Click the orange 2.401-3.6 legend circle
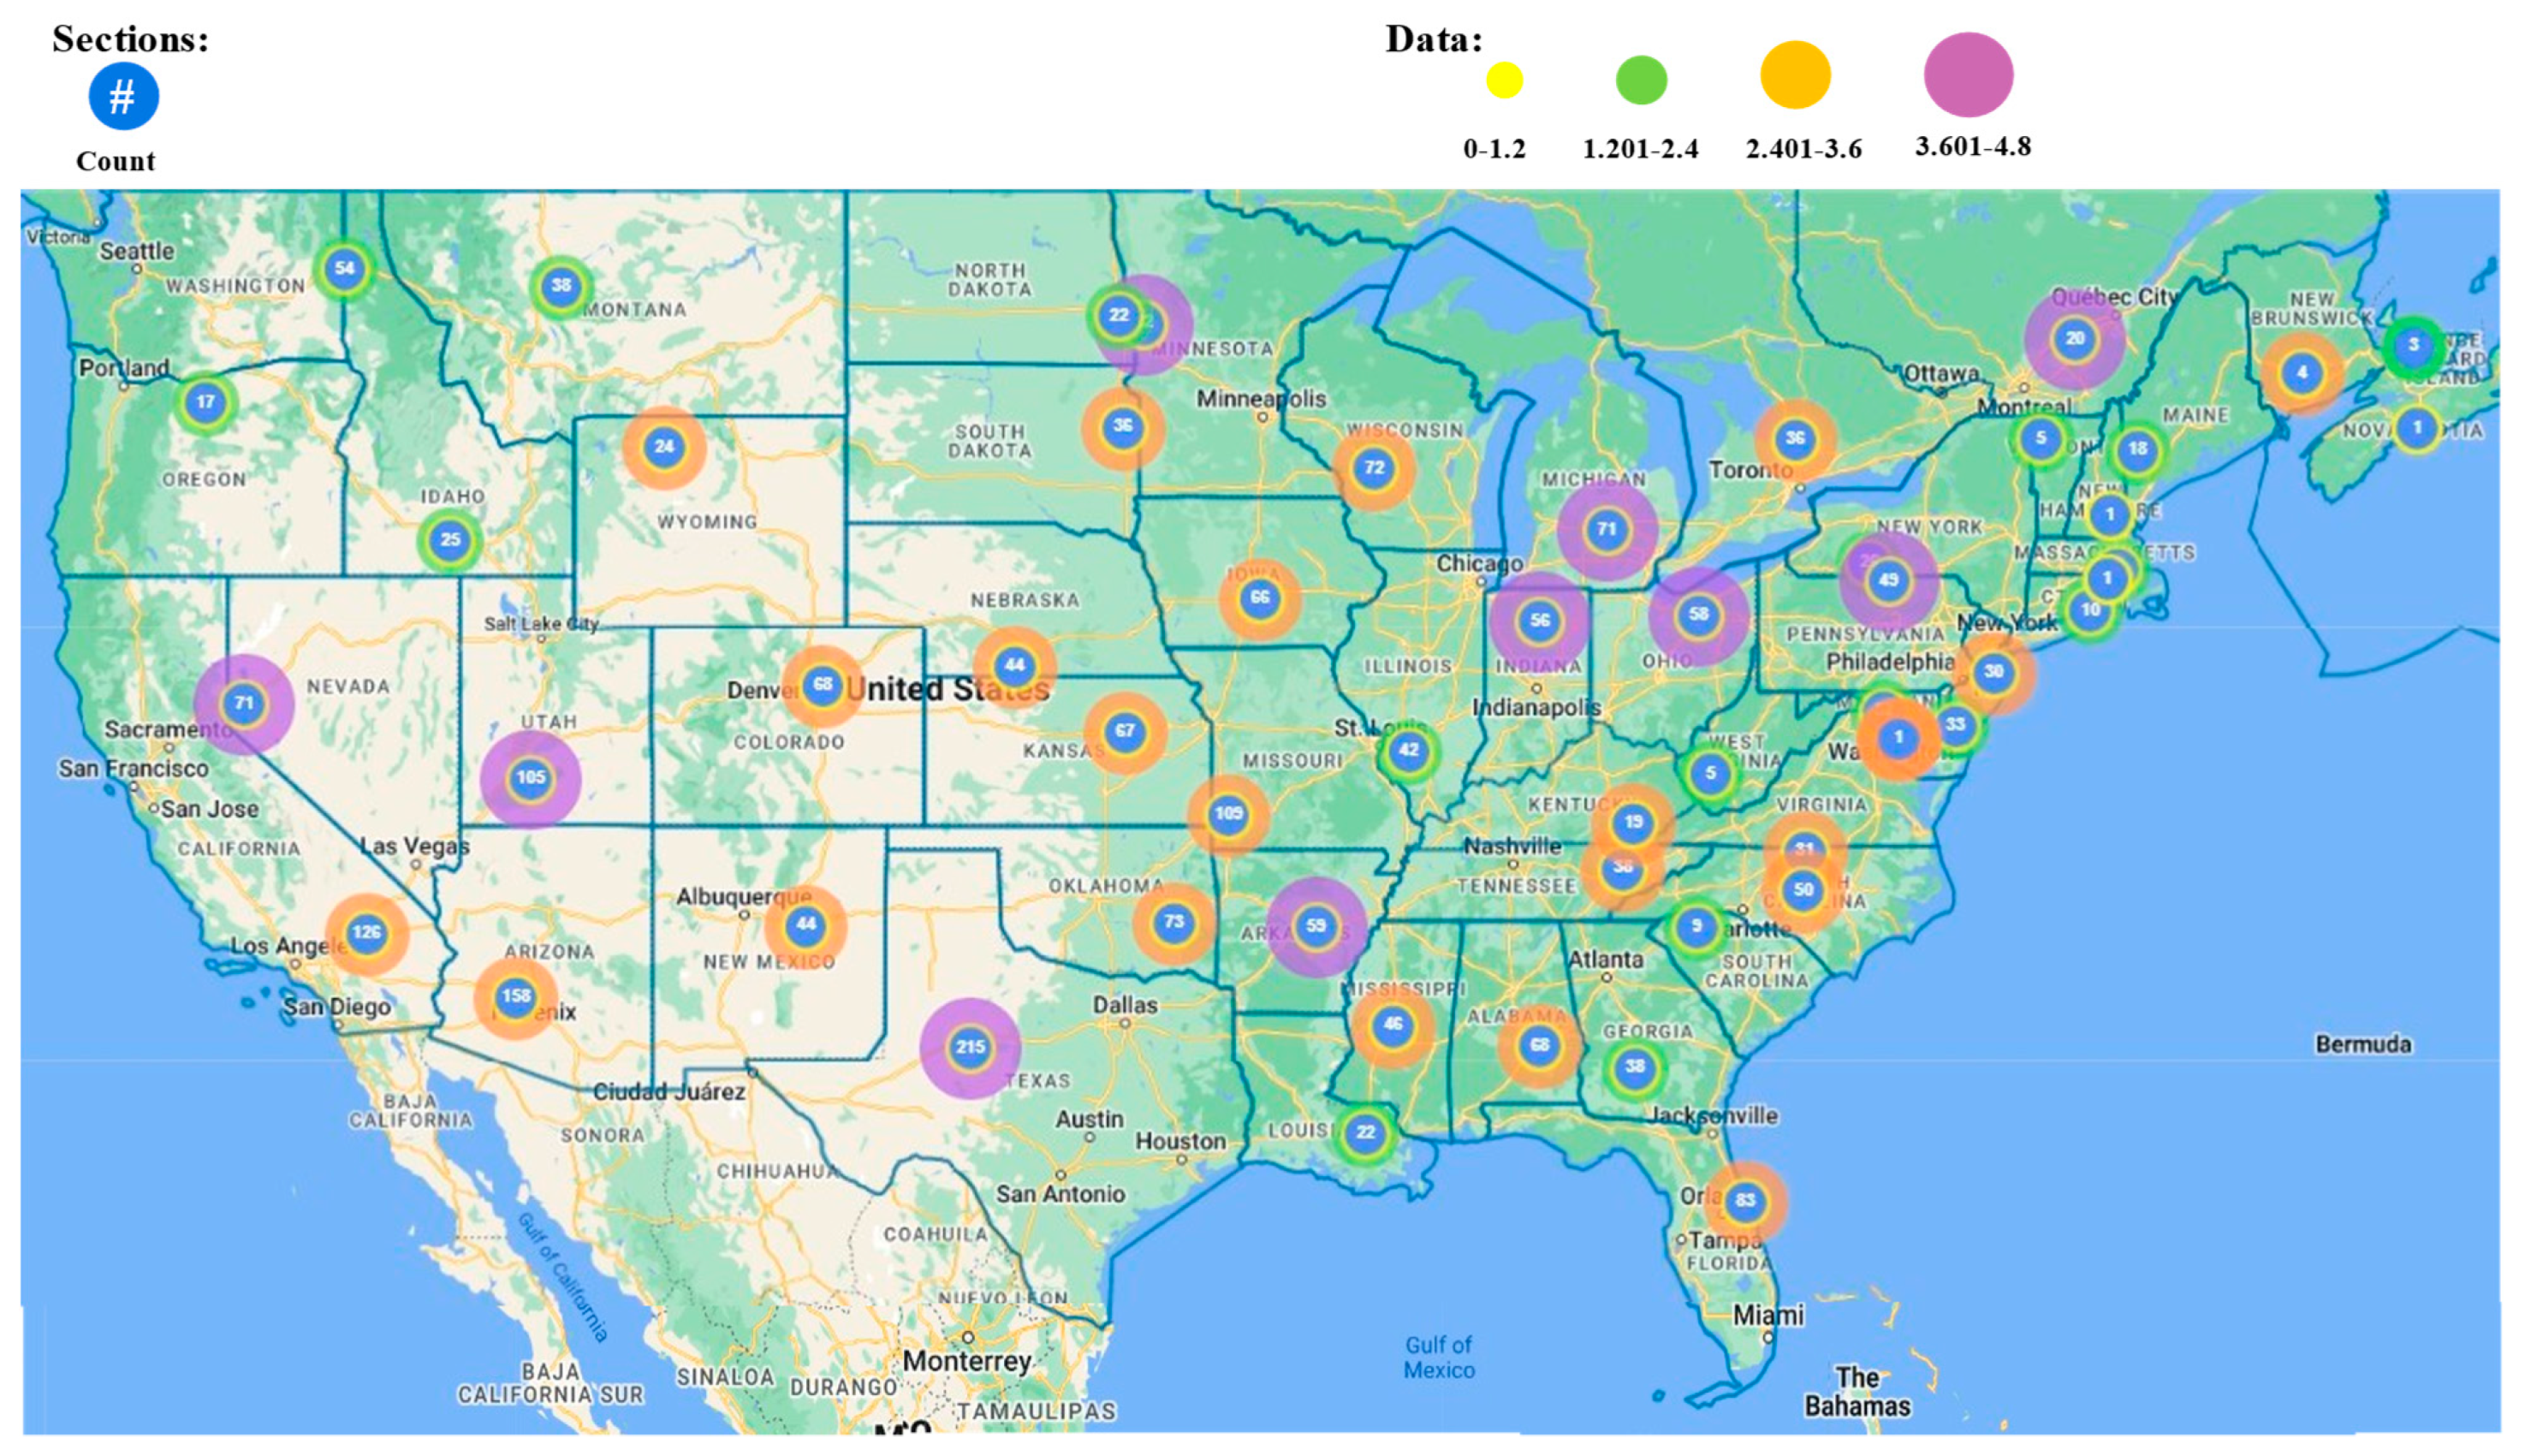Screen dimensions: 2525x1456 click(1795, 75)
